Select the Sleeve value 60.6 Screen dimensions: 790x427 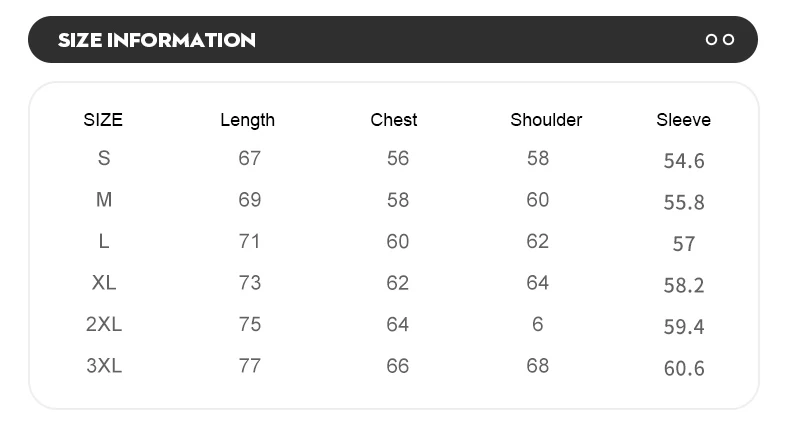tap(684, 369)
